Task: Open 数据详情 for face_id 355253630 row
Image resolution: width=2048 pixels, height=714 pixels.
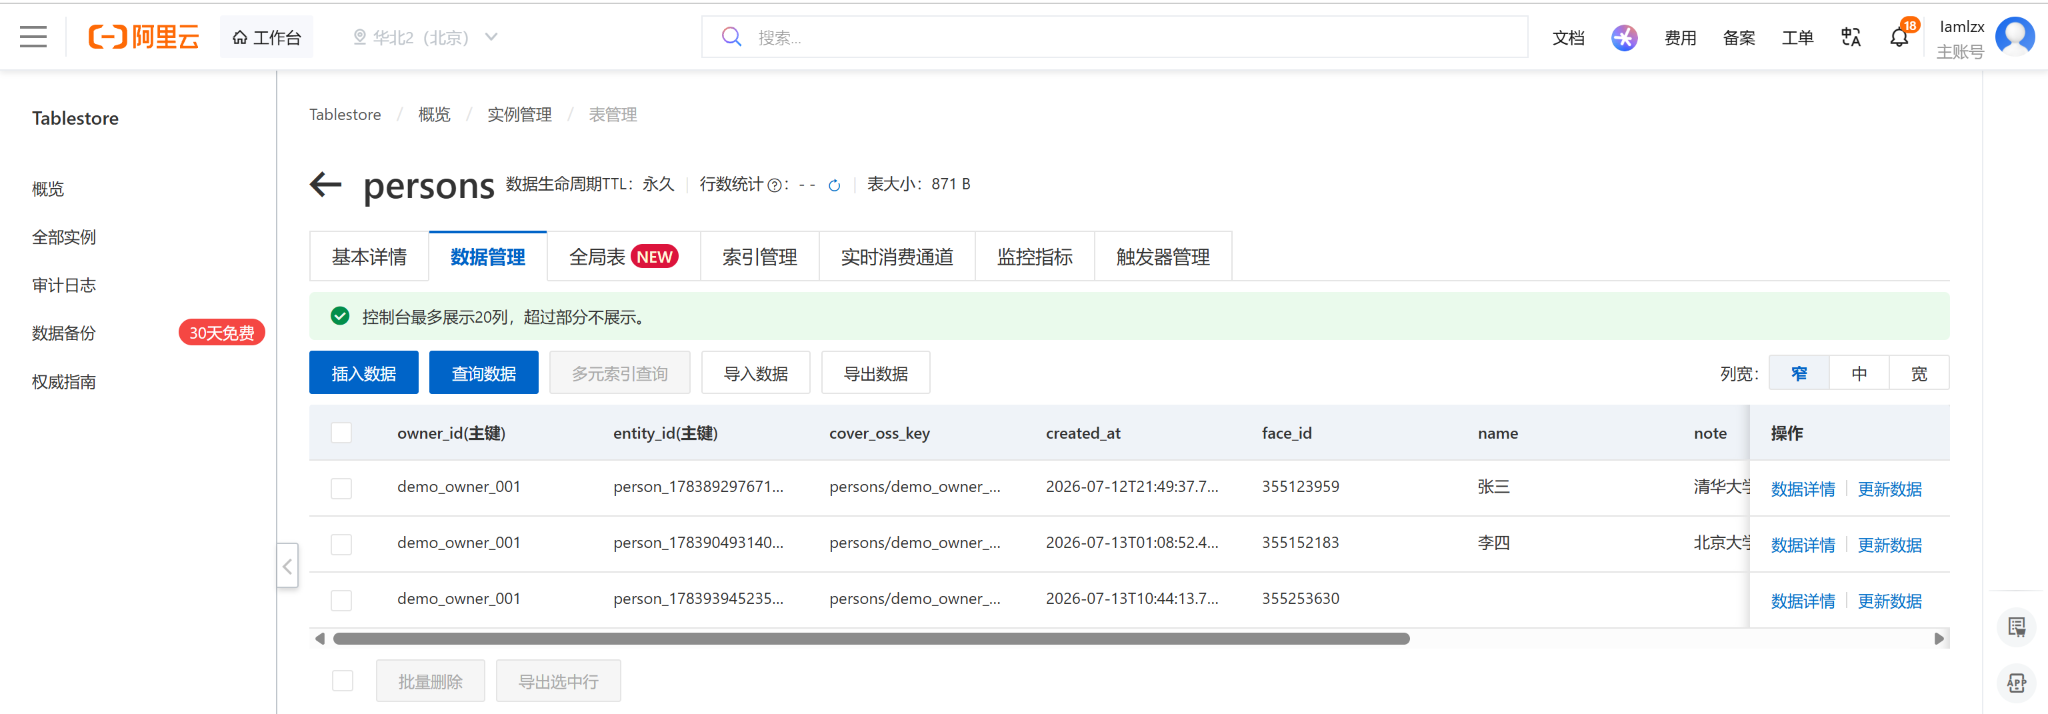Action: coord(1803,601)
